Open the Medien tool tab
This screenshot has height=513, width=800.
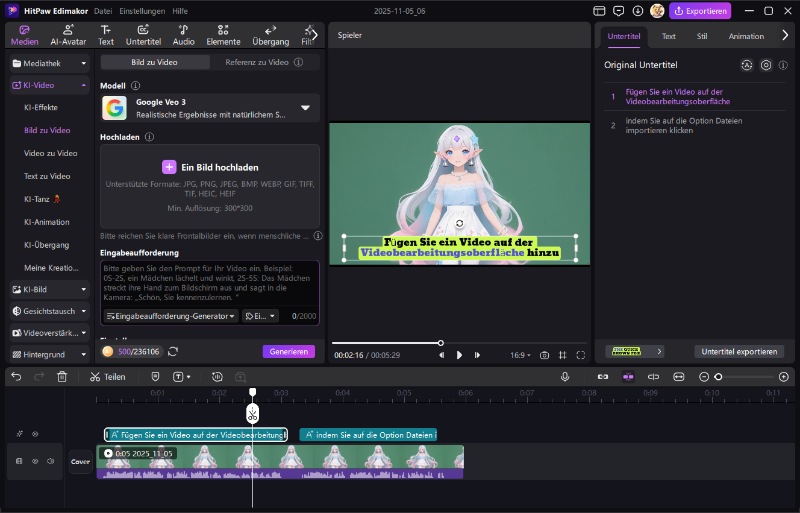(x=24, y=35)
